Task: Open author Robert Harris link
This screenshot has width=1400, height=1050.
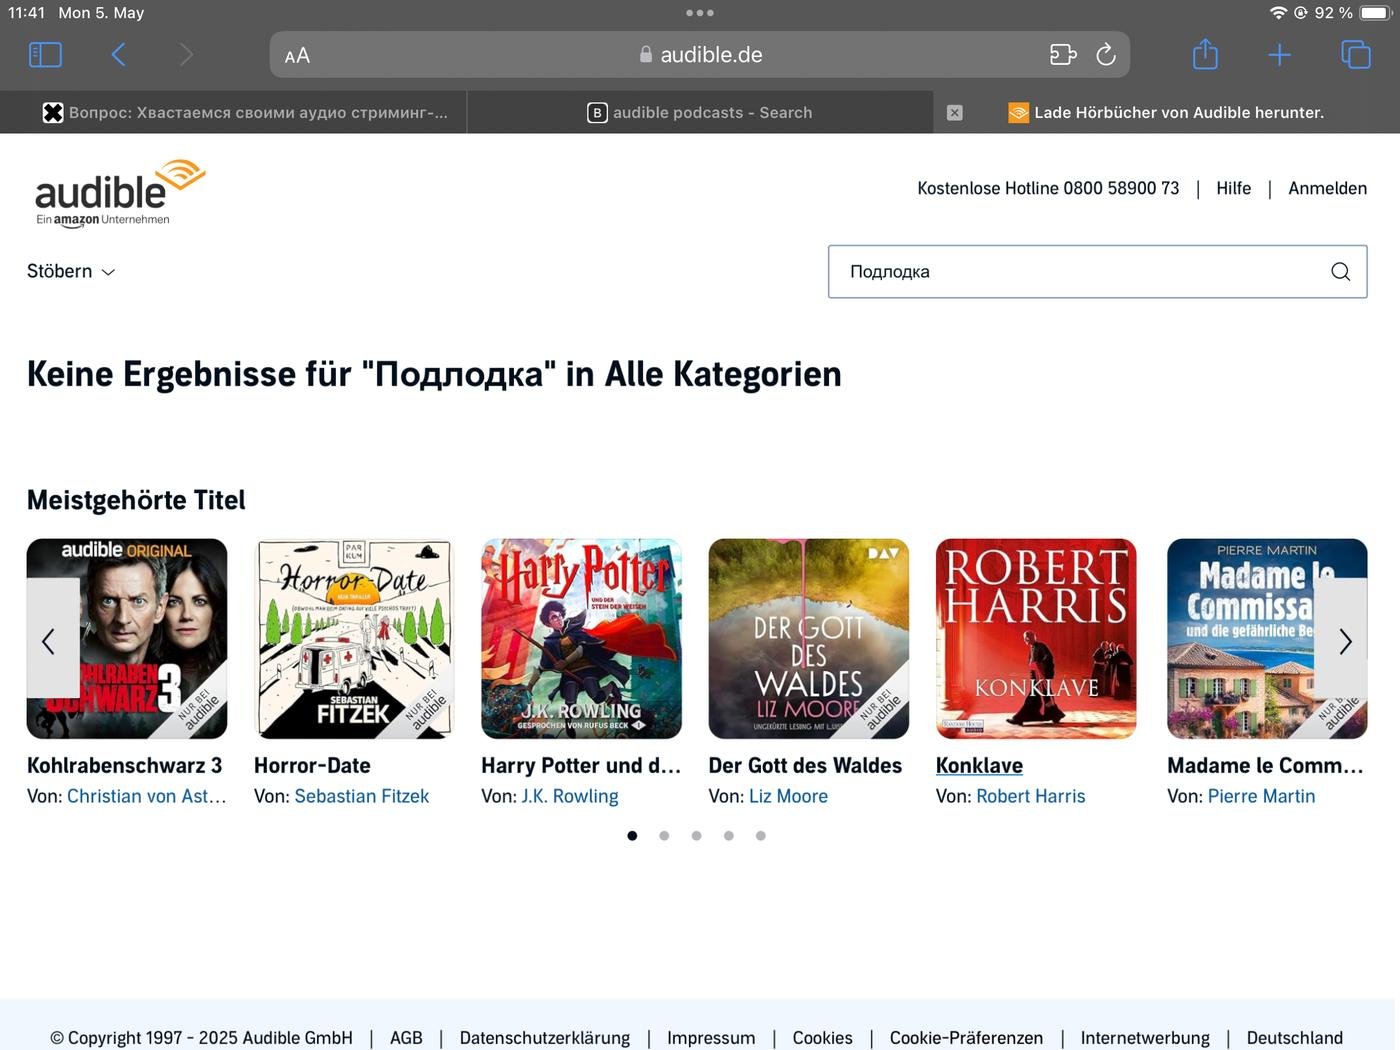Action: pyautogui.click(x=1031, y=797)
